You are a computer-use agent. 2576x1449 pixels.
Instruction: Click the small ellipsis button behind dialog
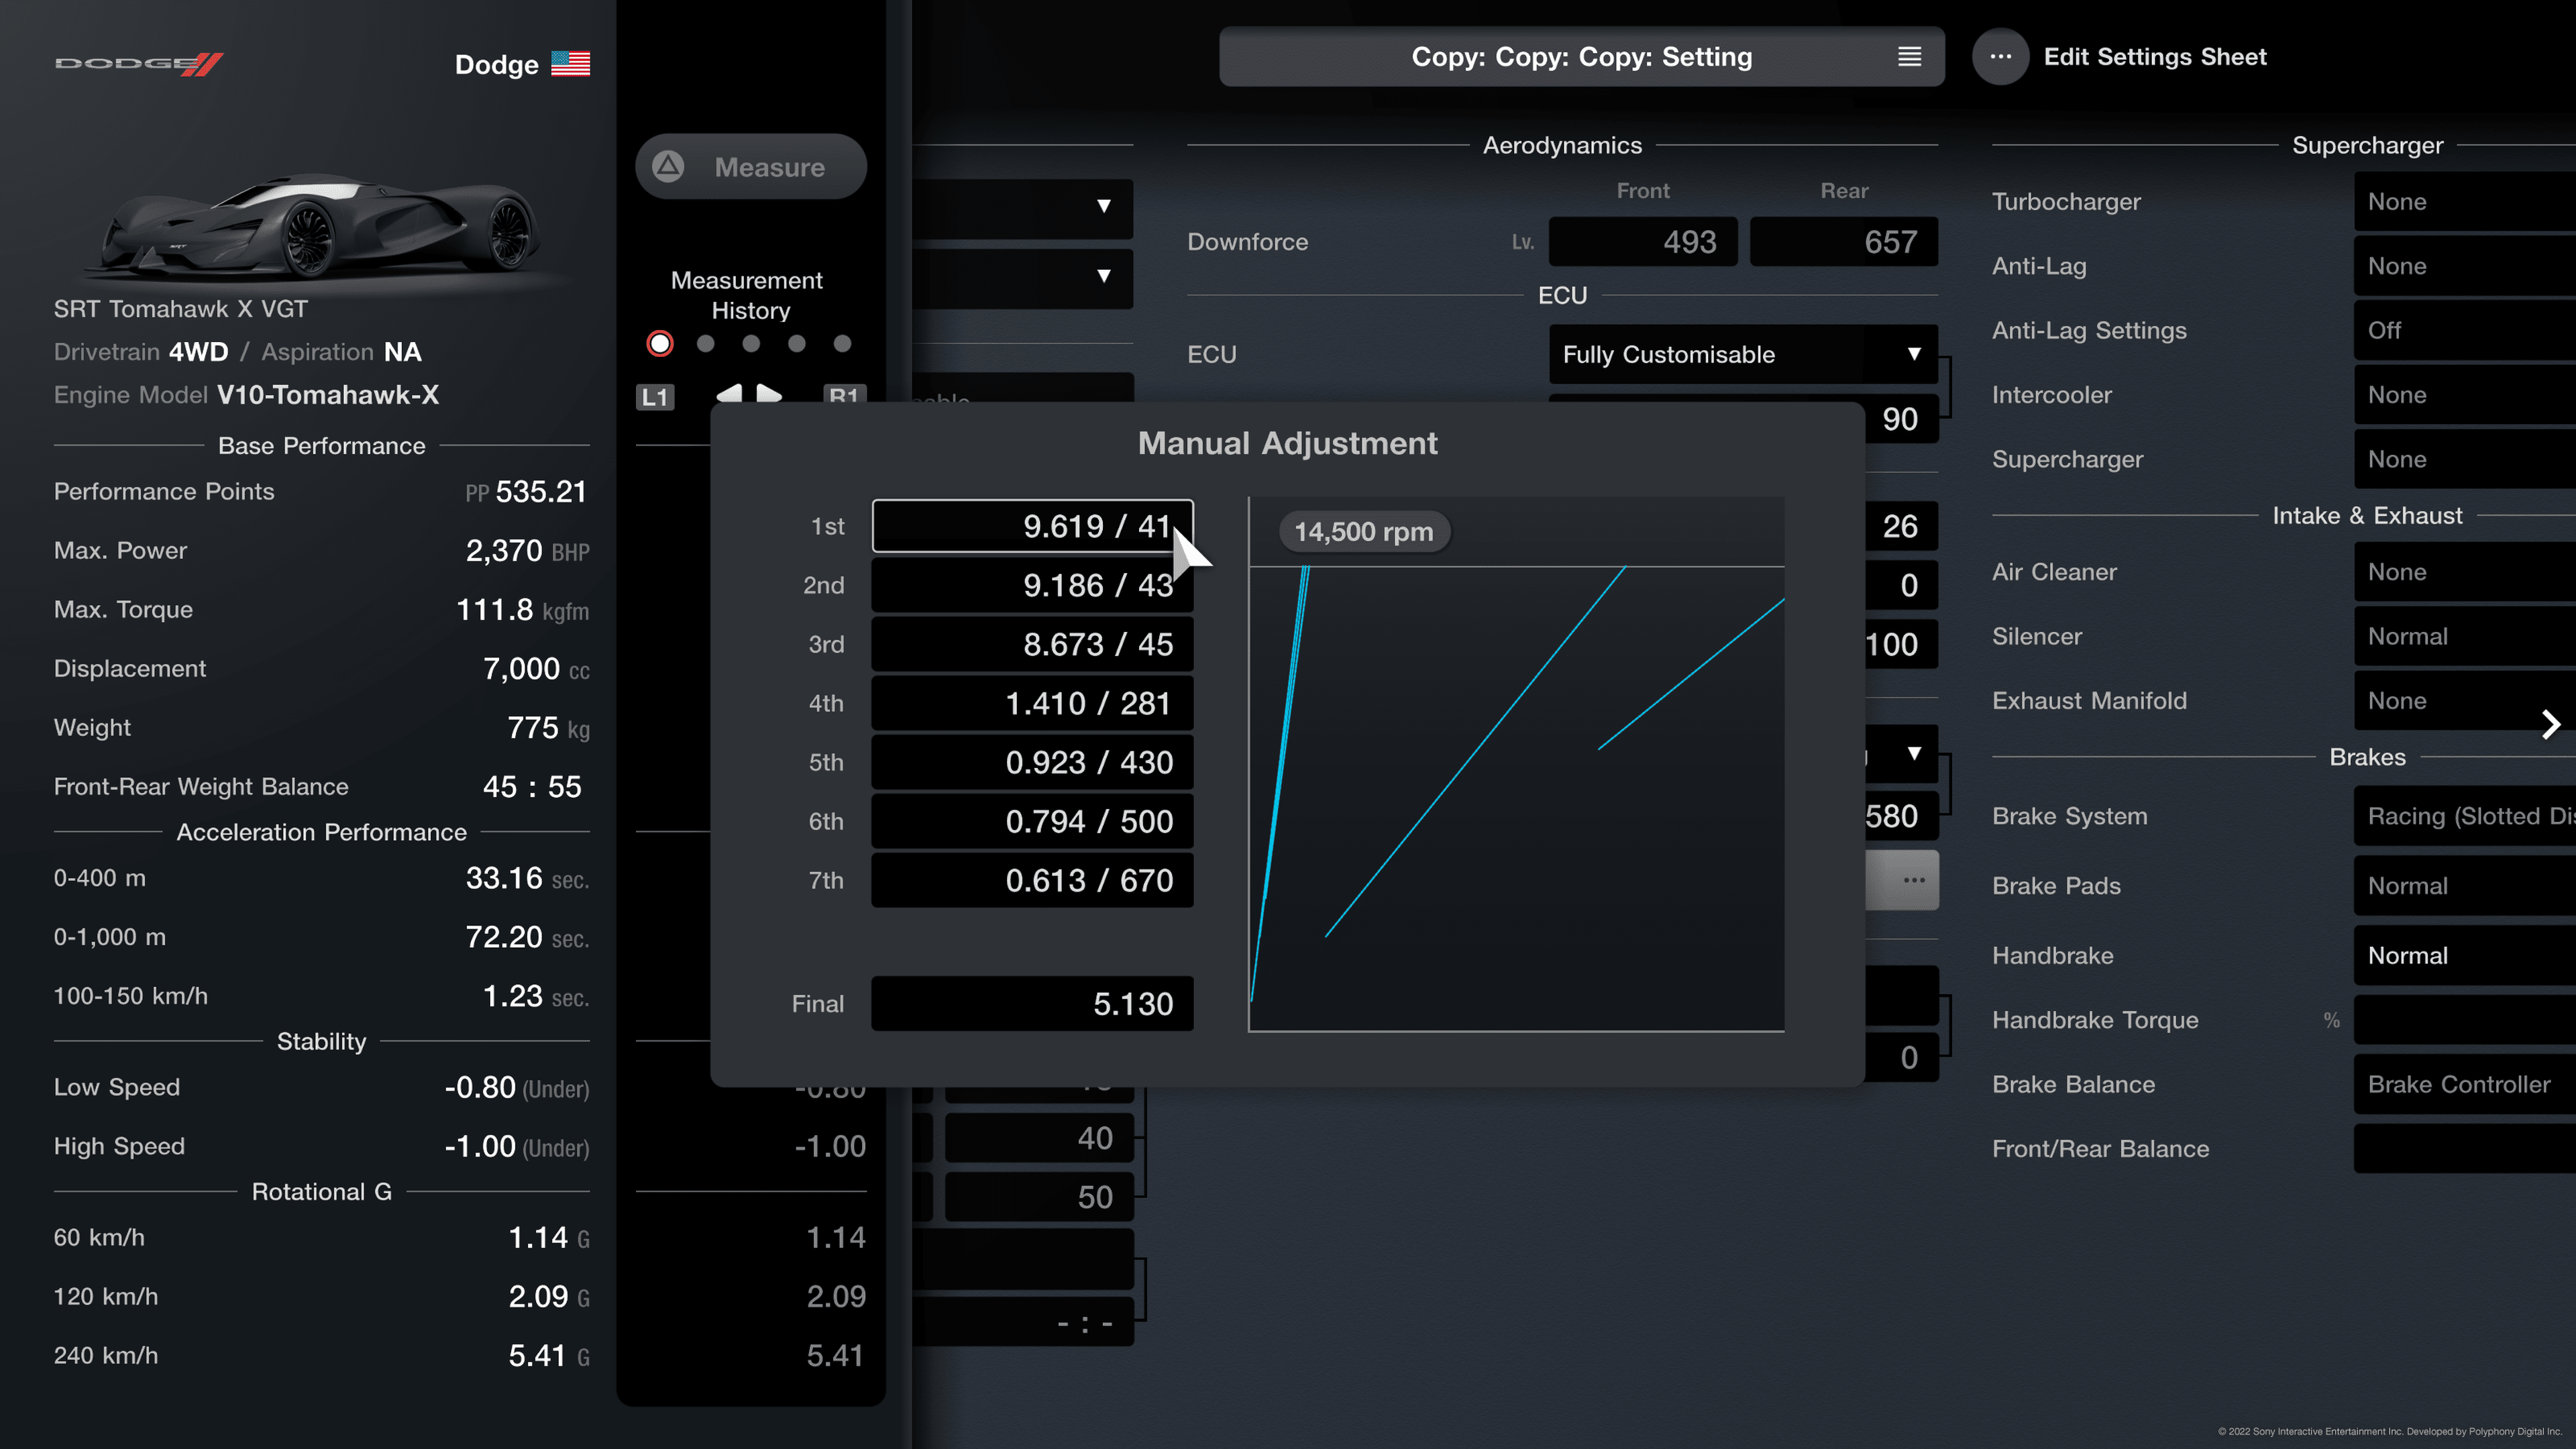click(x=1913, y=880)
